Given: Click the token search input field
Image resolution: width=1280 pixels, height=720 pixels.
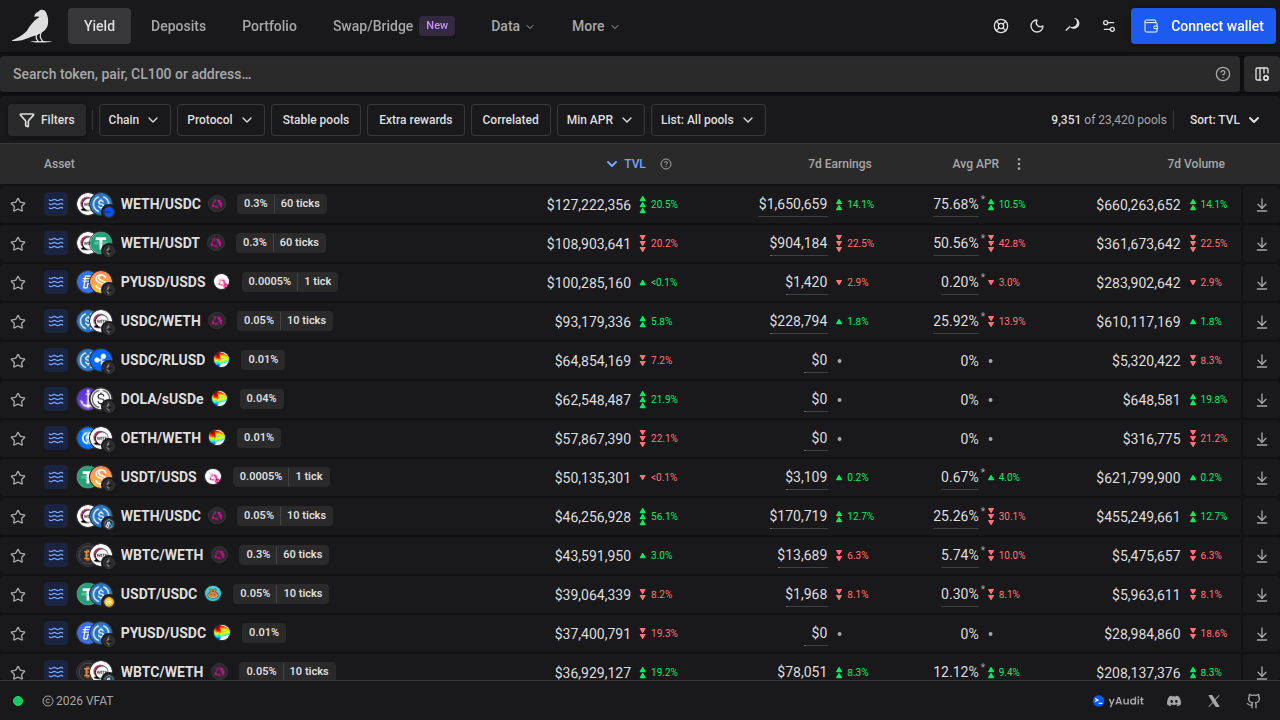Looking at the screenshot, I should [x=605, y=74].
